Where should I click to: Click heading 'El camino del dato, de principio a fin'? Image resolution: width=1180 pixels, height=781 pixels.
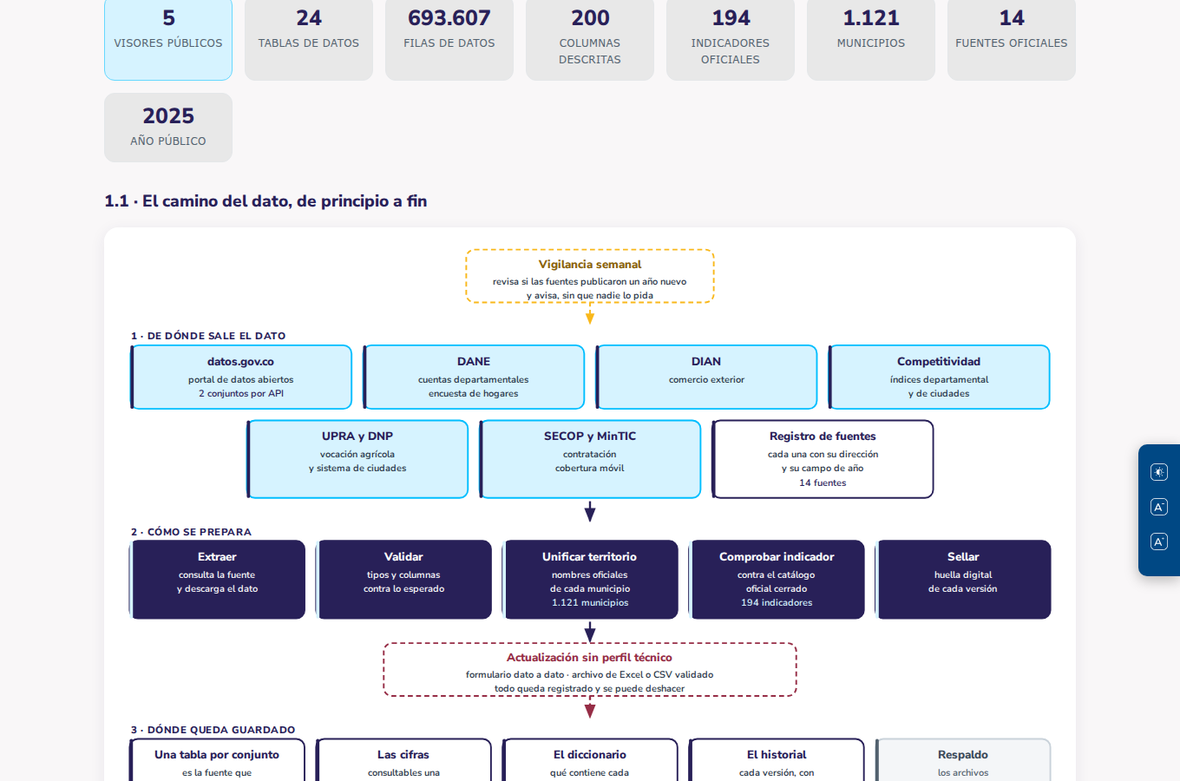(284, 201)
